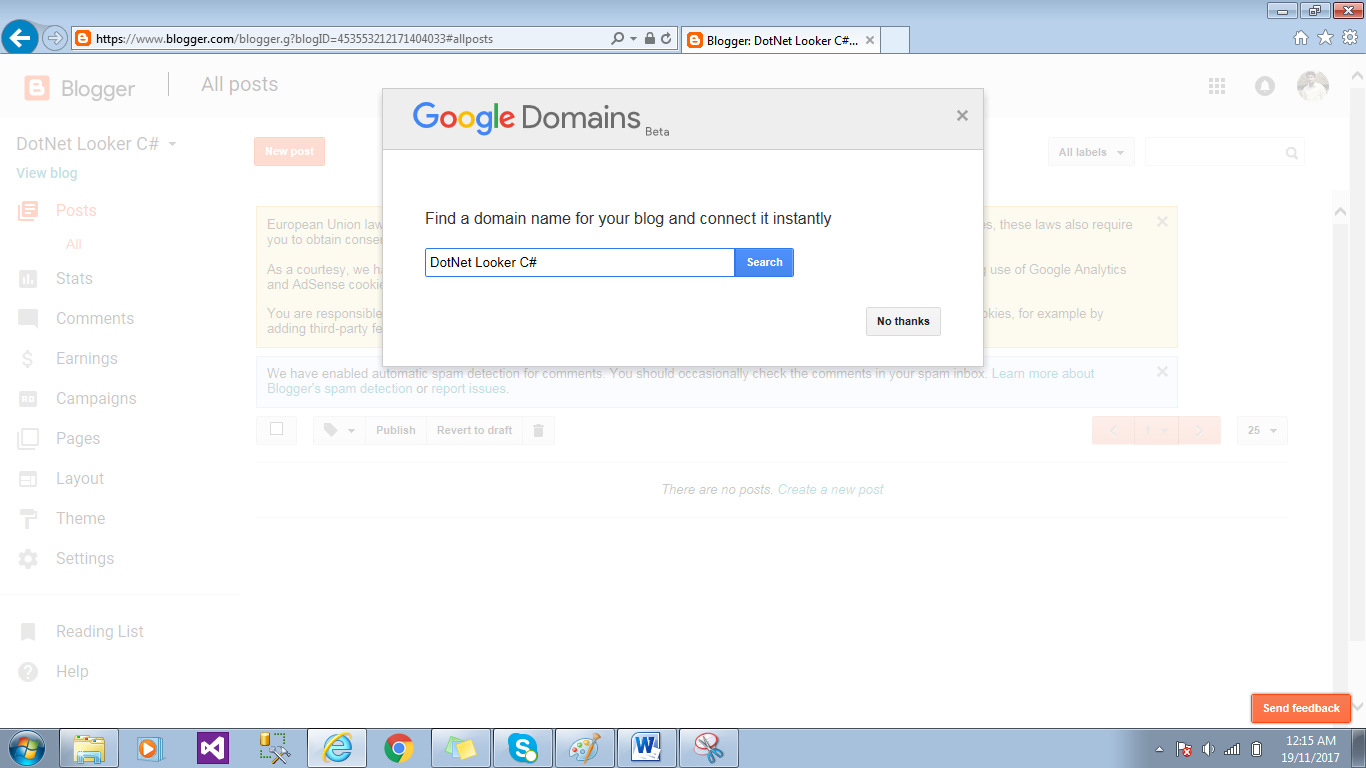Open Help in the sidebar

[72, 671]
